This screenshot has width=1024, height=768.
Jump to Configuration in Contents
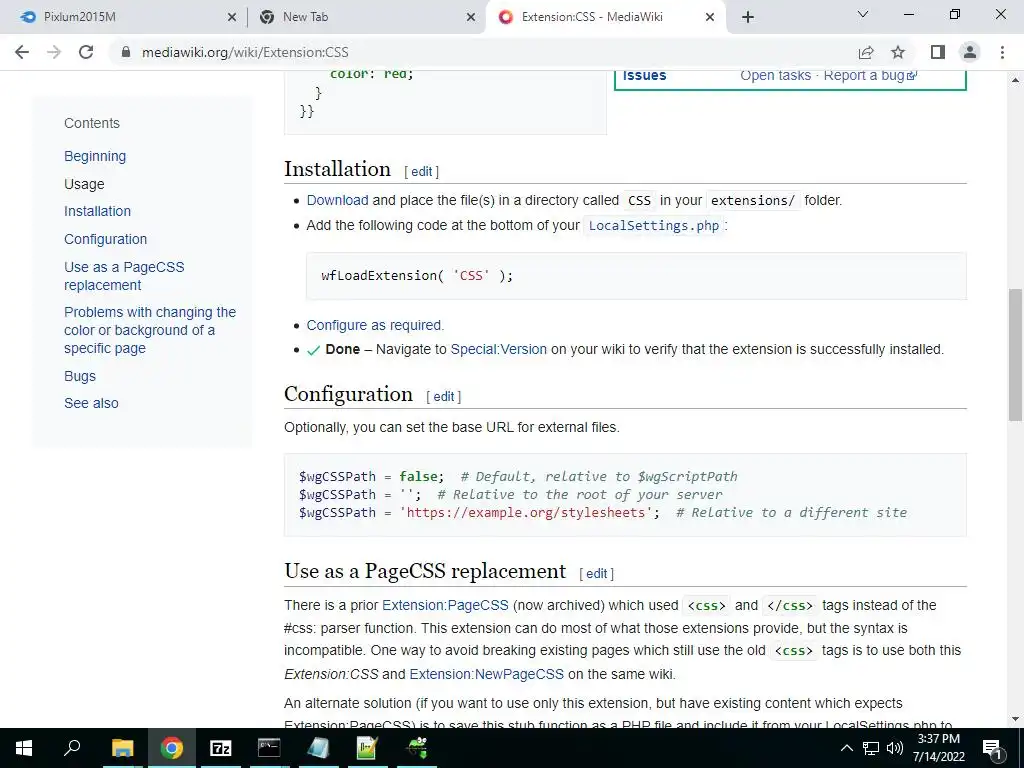pyautogui.click(x=105, y=239)
